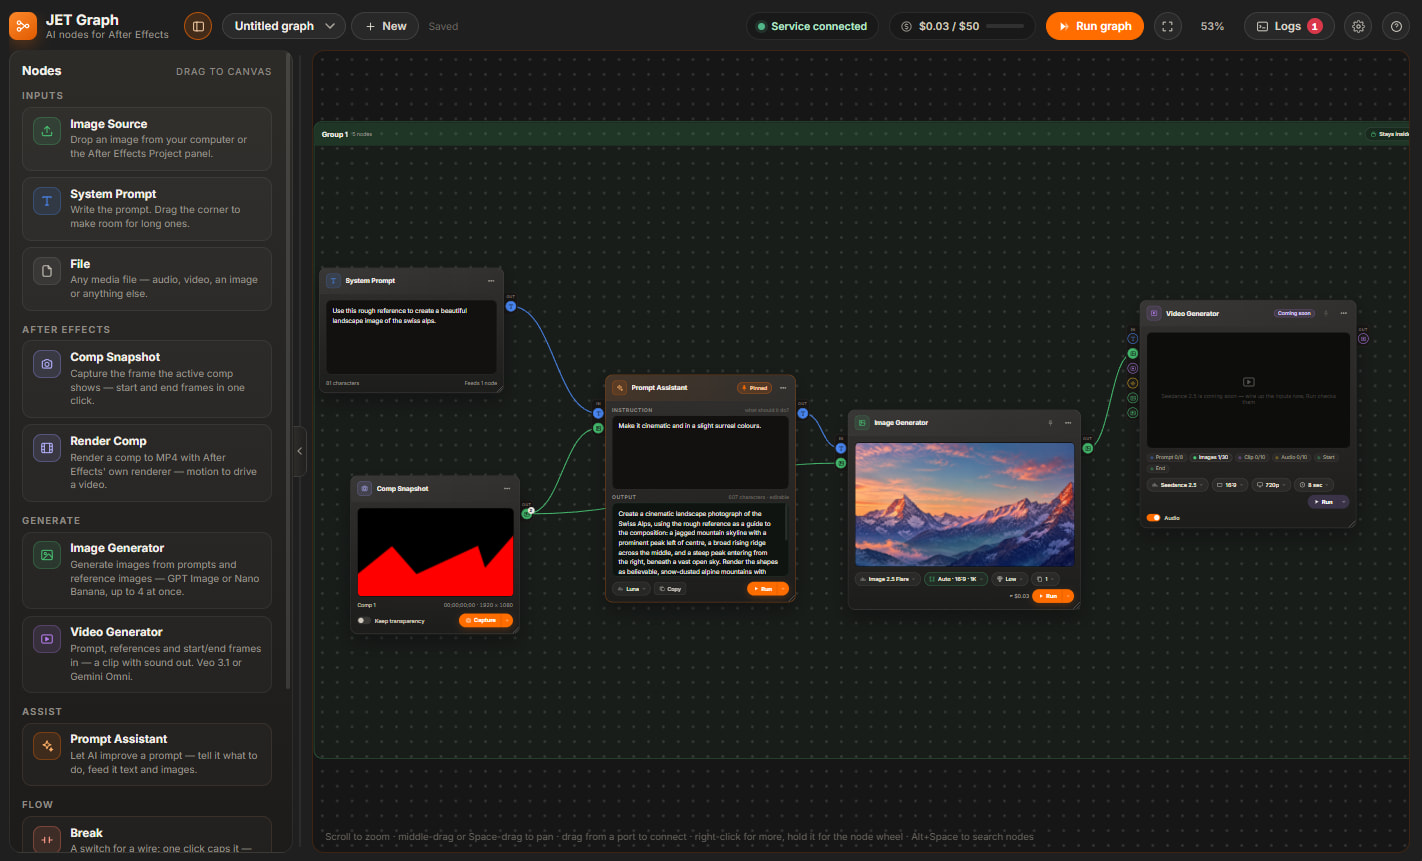
Task: Click the fit-to-screen icon beside 53%
Action: [1167, 26]
